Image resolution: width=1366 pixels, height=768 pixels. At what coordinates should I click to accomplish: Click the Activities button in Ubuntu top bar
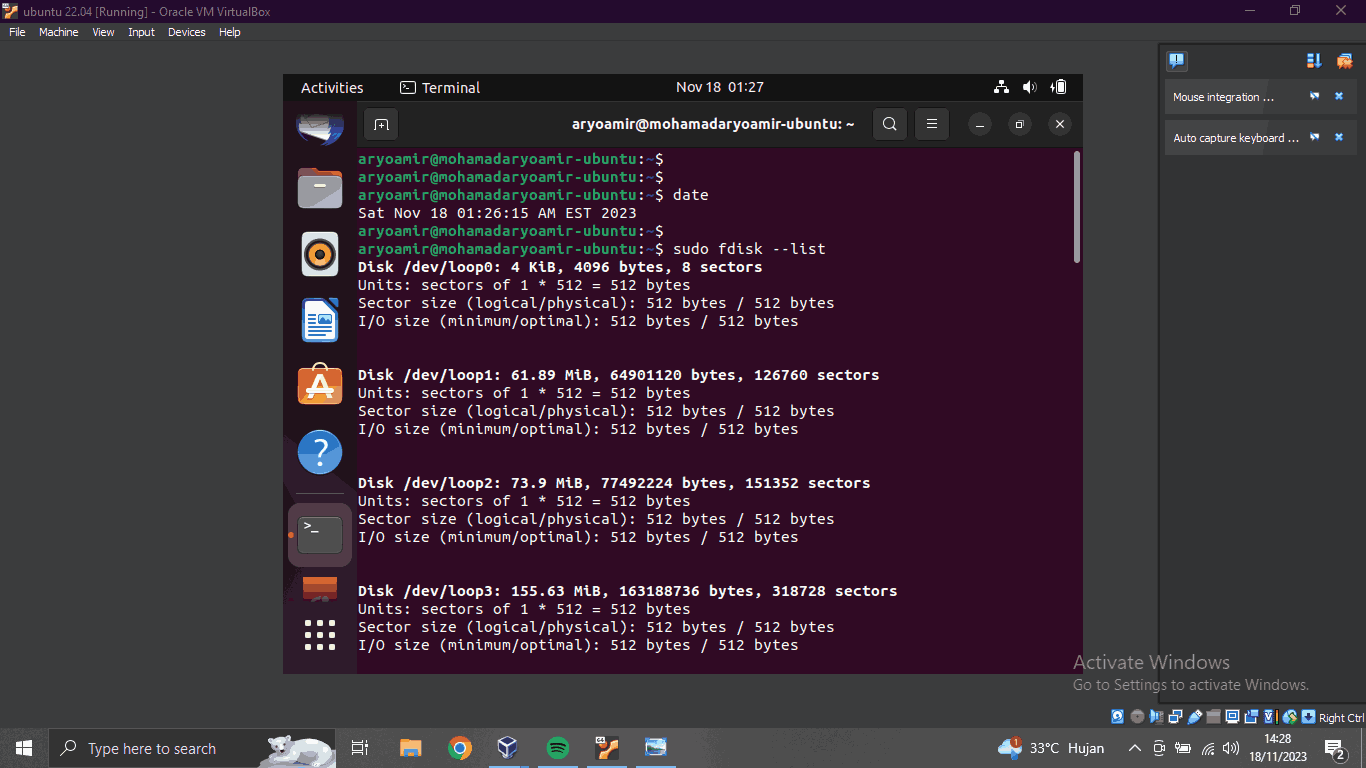tap(332, 88)
